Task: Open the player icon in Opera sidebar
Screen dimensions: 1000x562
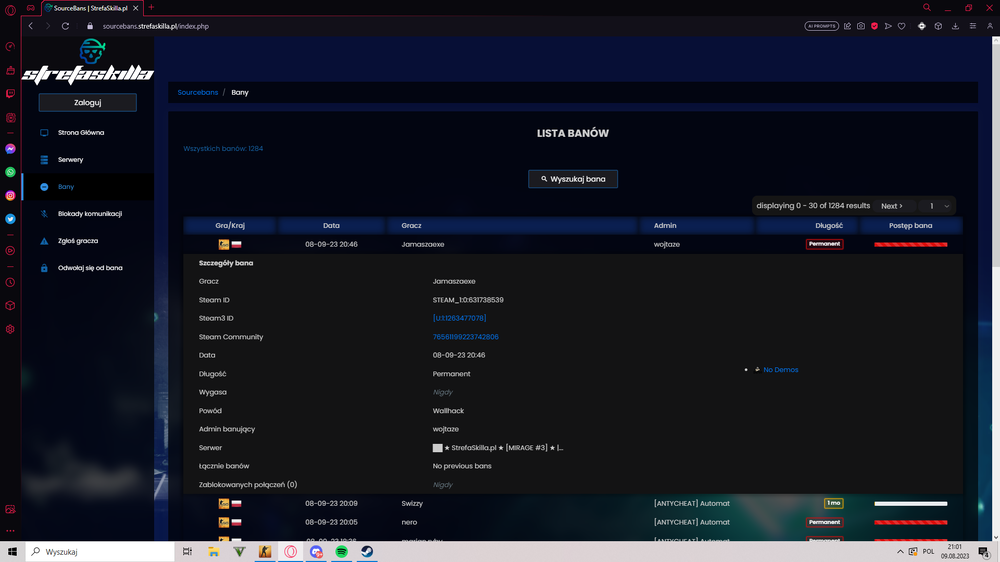Action: (10, 251)
